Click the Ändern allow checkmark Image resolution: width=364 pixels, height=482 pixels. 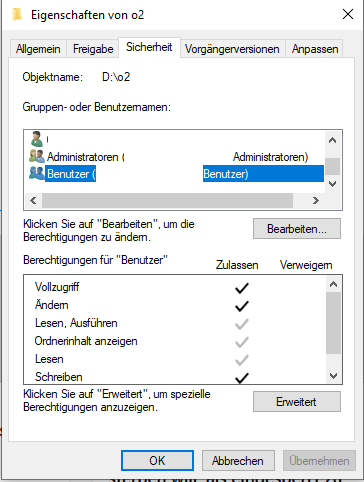click(242, 306)
